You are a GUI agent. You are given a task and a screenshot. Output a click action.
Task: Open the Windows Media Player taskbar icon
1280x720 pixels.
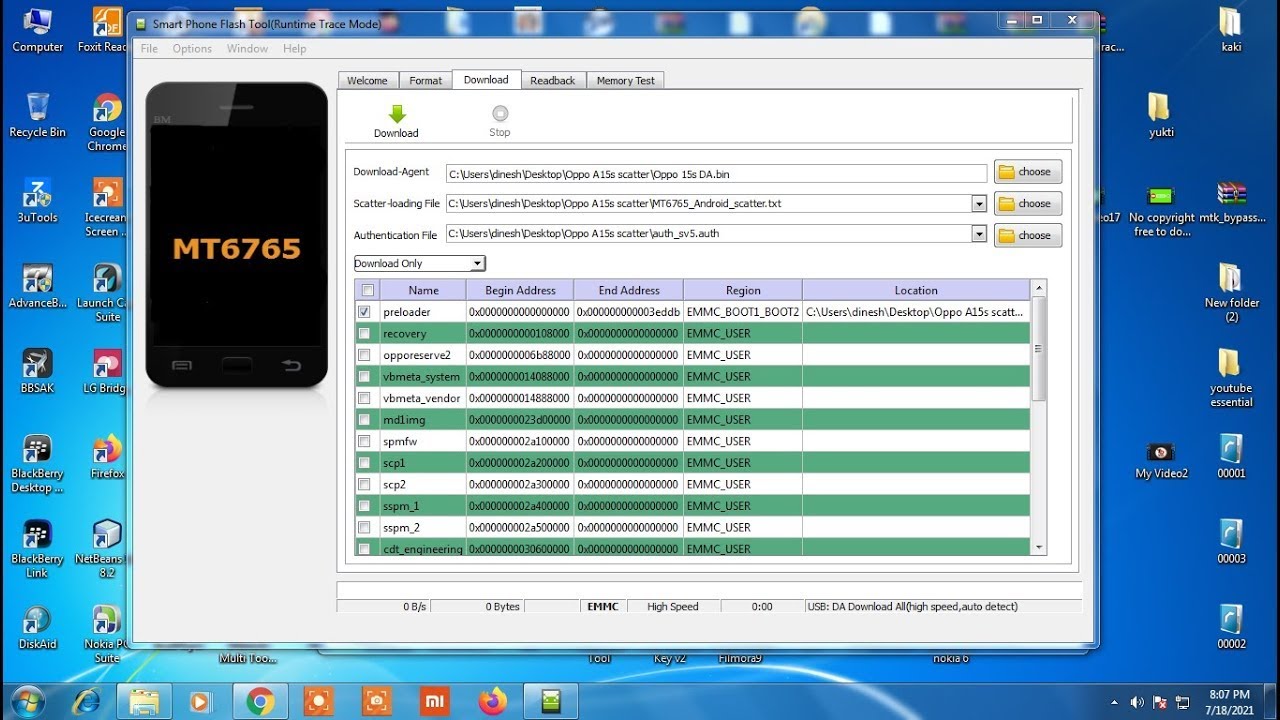(203, 702)
